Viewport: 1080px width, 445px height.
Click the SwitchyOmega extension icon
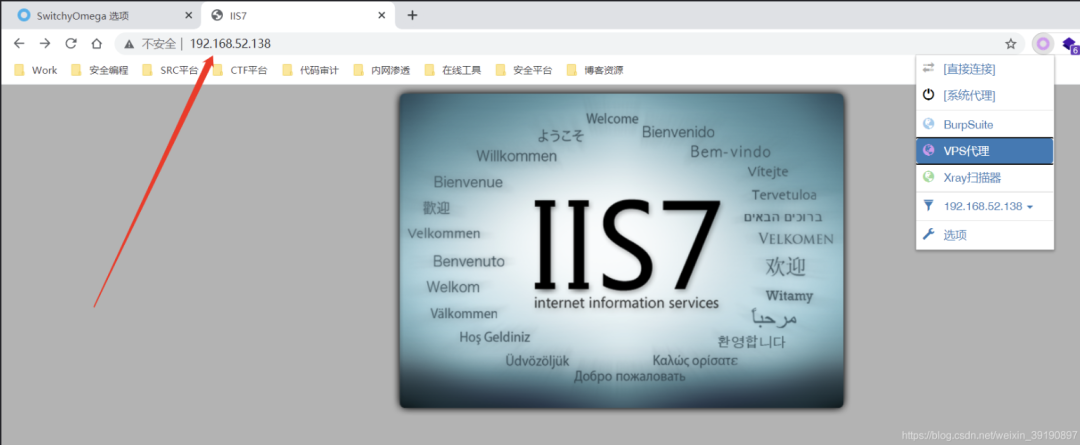(x=1043, y=44)
